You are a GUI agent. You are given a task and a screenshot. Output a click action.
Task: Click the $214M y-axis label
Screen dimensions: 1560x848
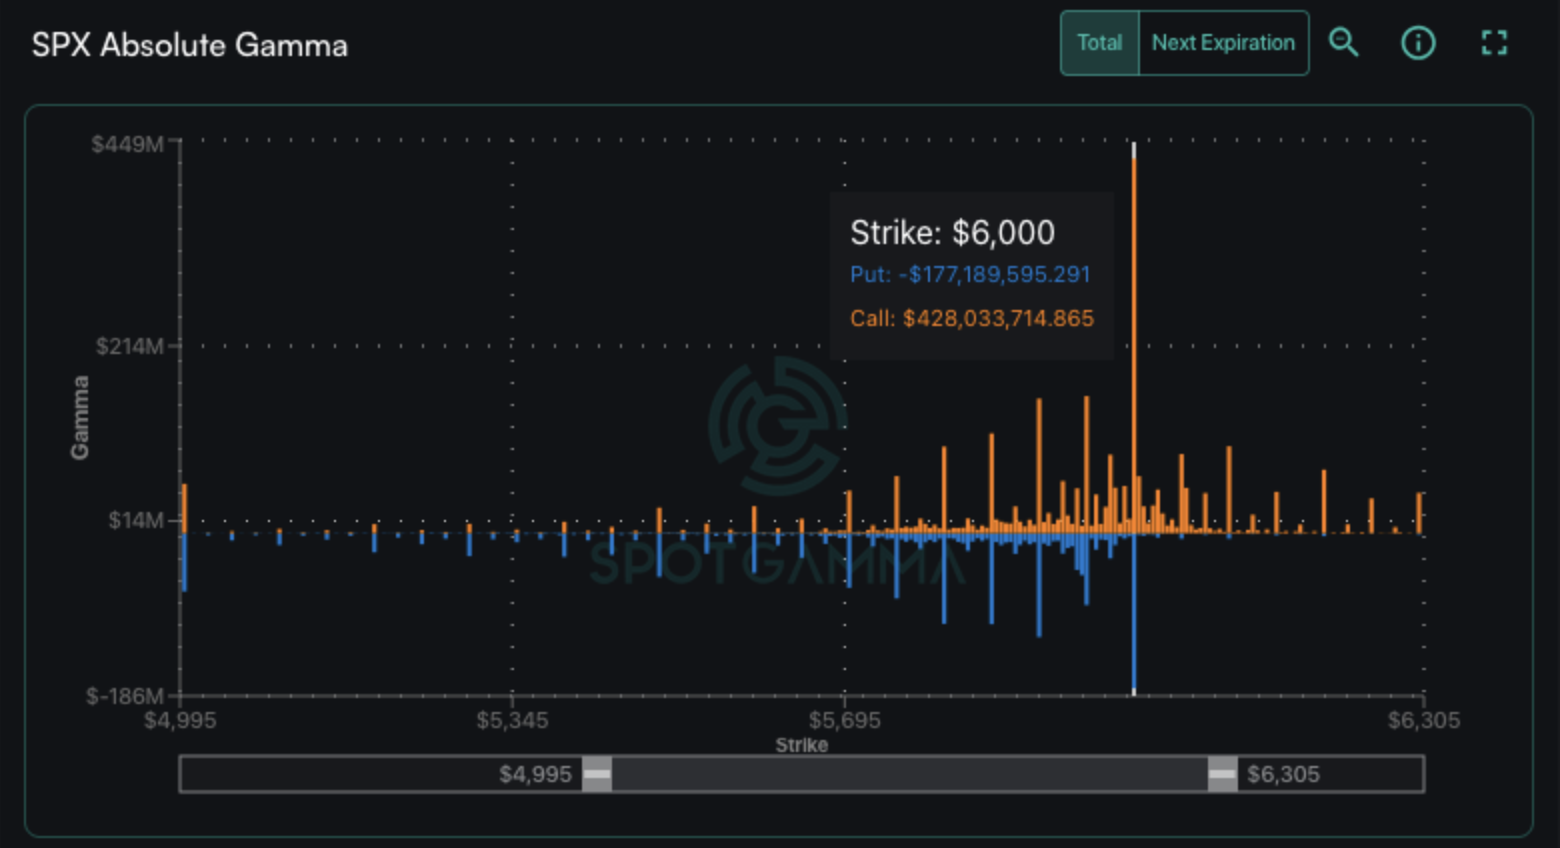pyautogui.click(x=129, y=346)
